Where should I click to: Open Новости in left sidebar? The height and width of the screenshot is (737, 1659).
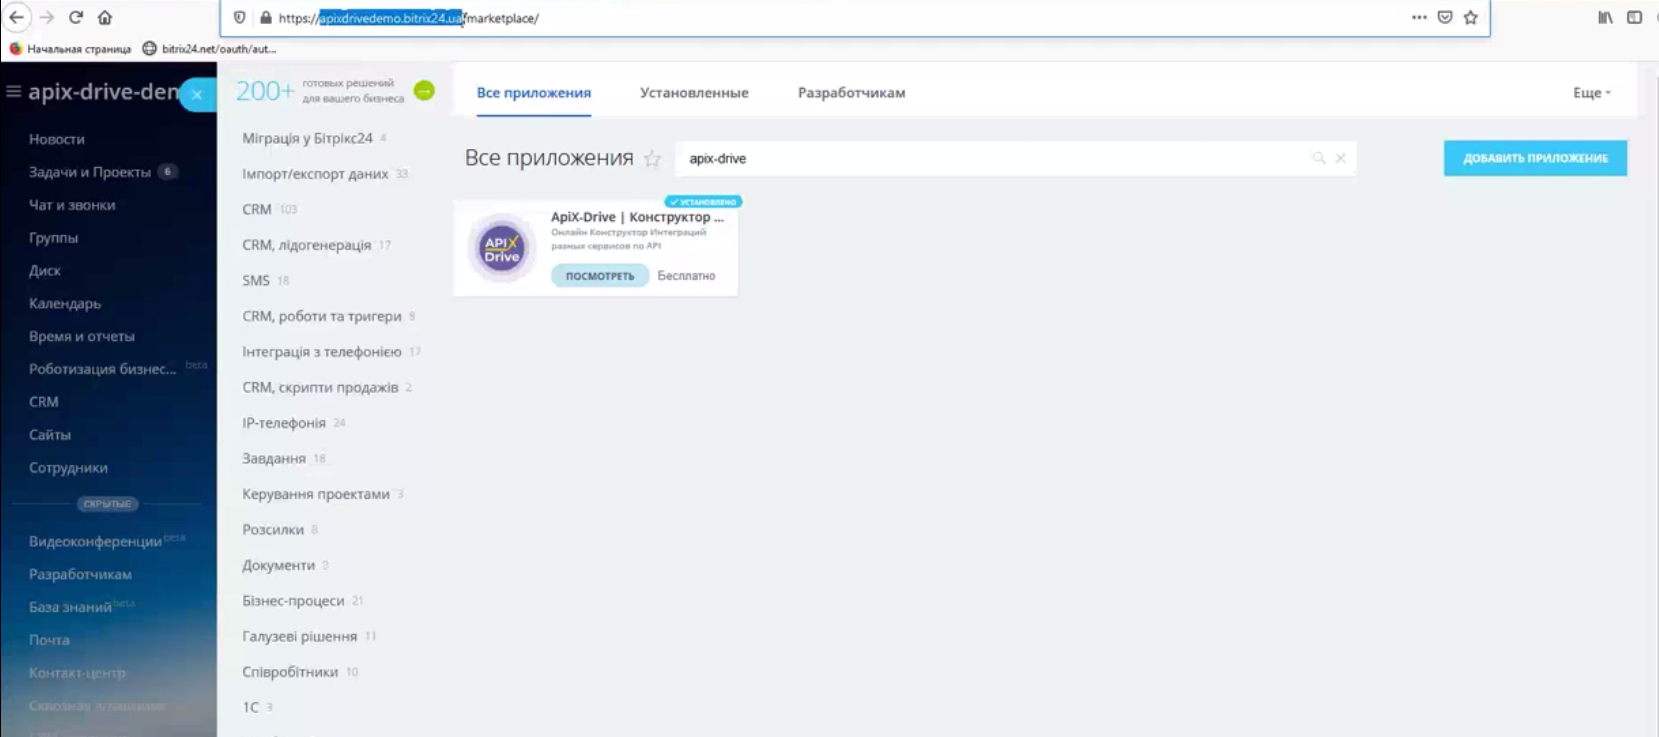(x=57, y=139)
